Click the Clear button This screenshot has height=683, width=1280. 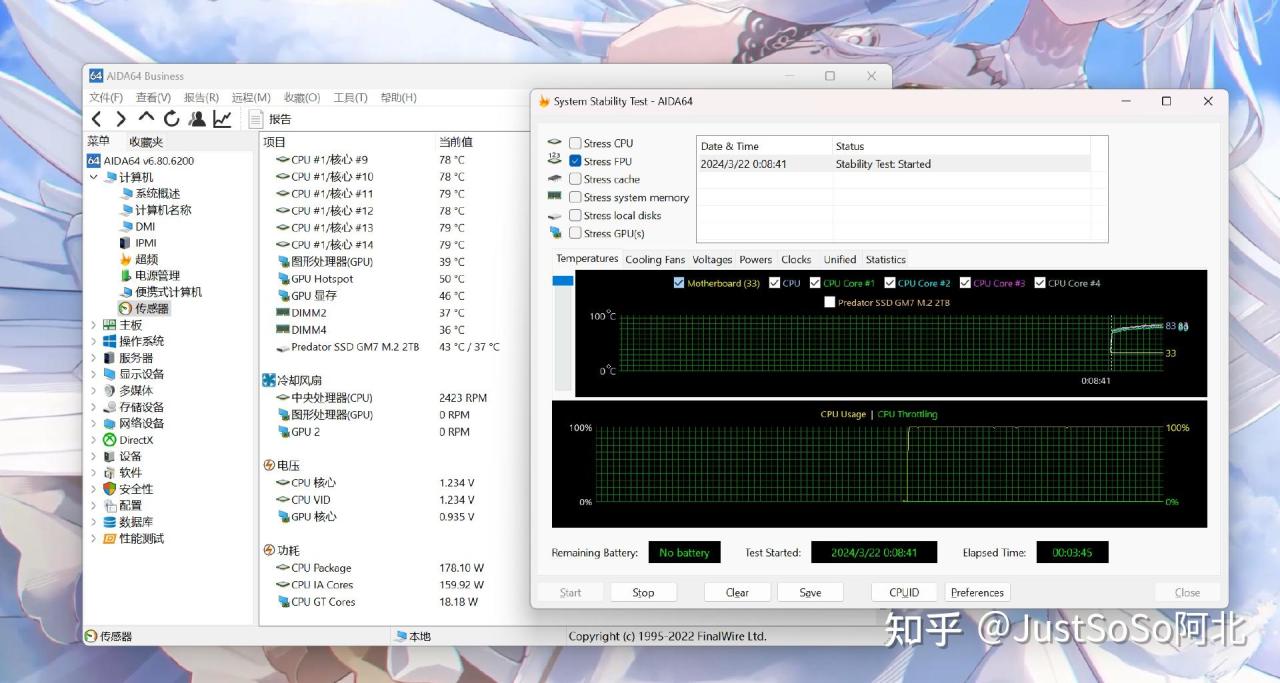[x=737, y=592]
